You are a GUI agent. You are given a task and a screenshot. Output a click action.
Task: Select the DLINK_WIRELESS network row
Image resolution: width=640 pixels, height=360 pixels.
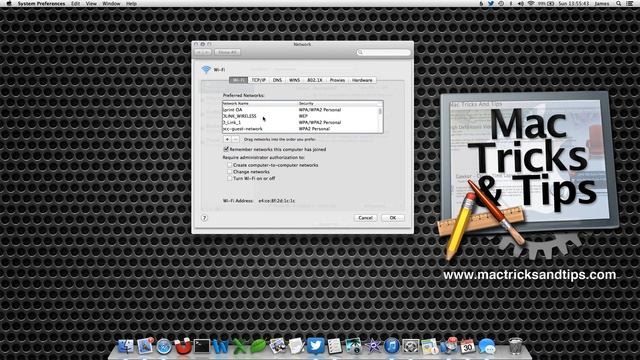300,116
